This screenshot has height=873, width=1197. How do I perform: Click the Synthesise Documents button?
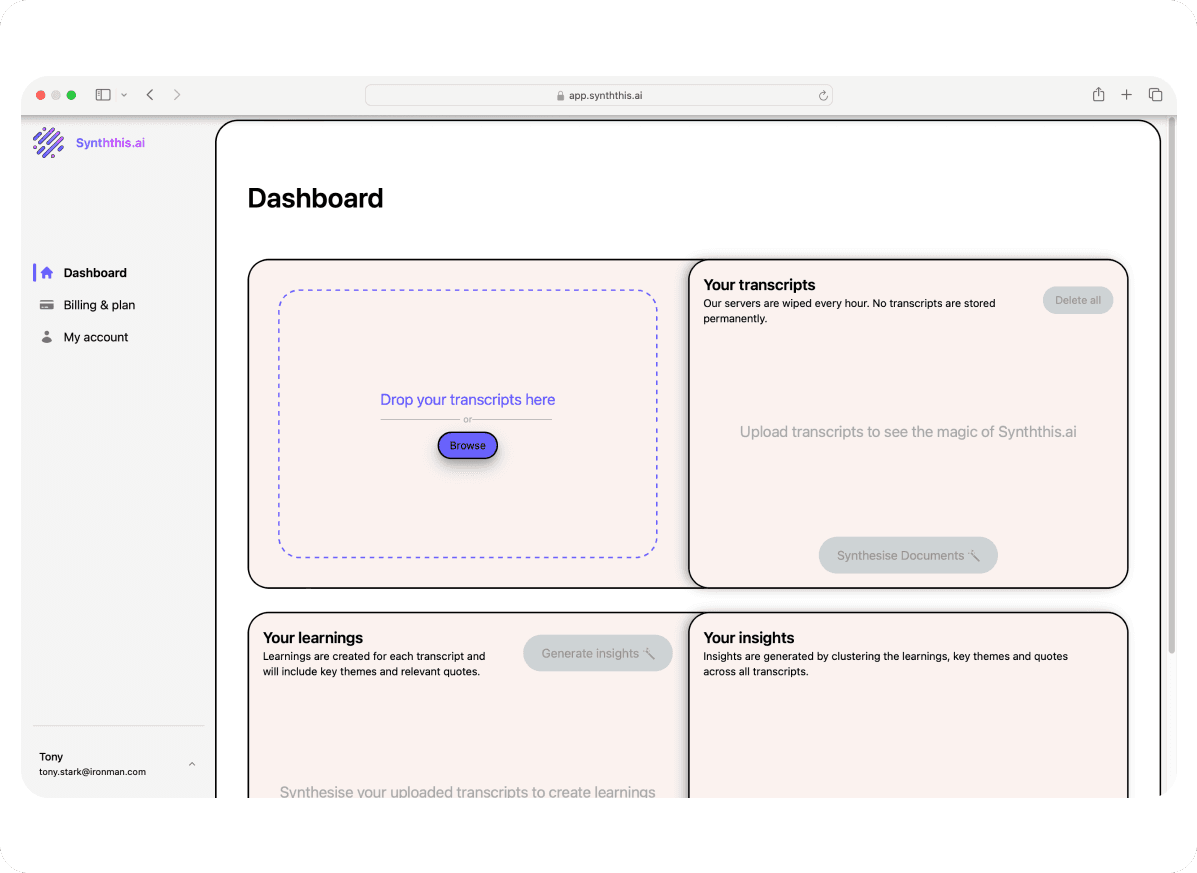(x=908, y=555)
